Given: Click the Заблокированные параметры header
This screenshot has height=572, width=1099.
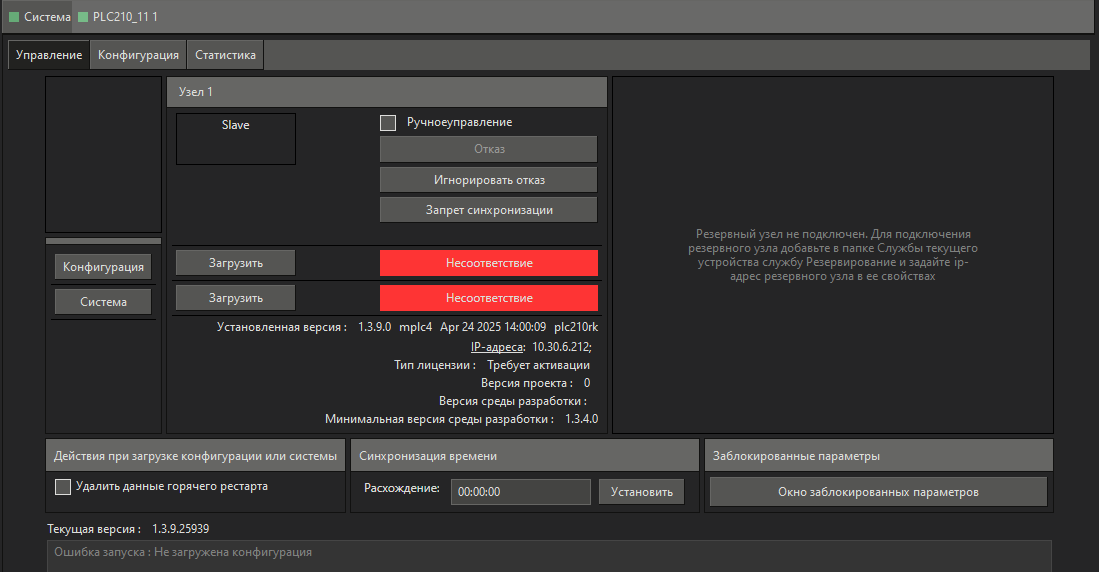Looking at the screenshot, I should coord(879,456).
